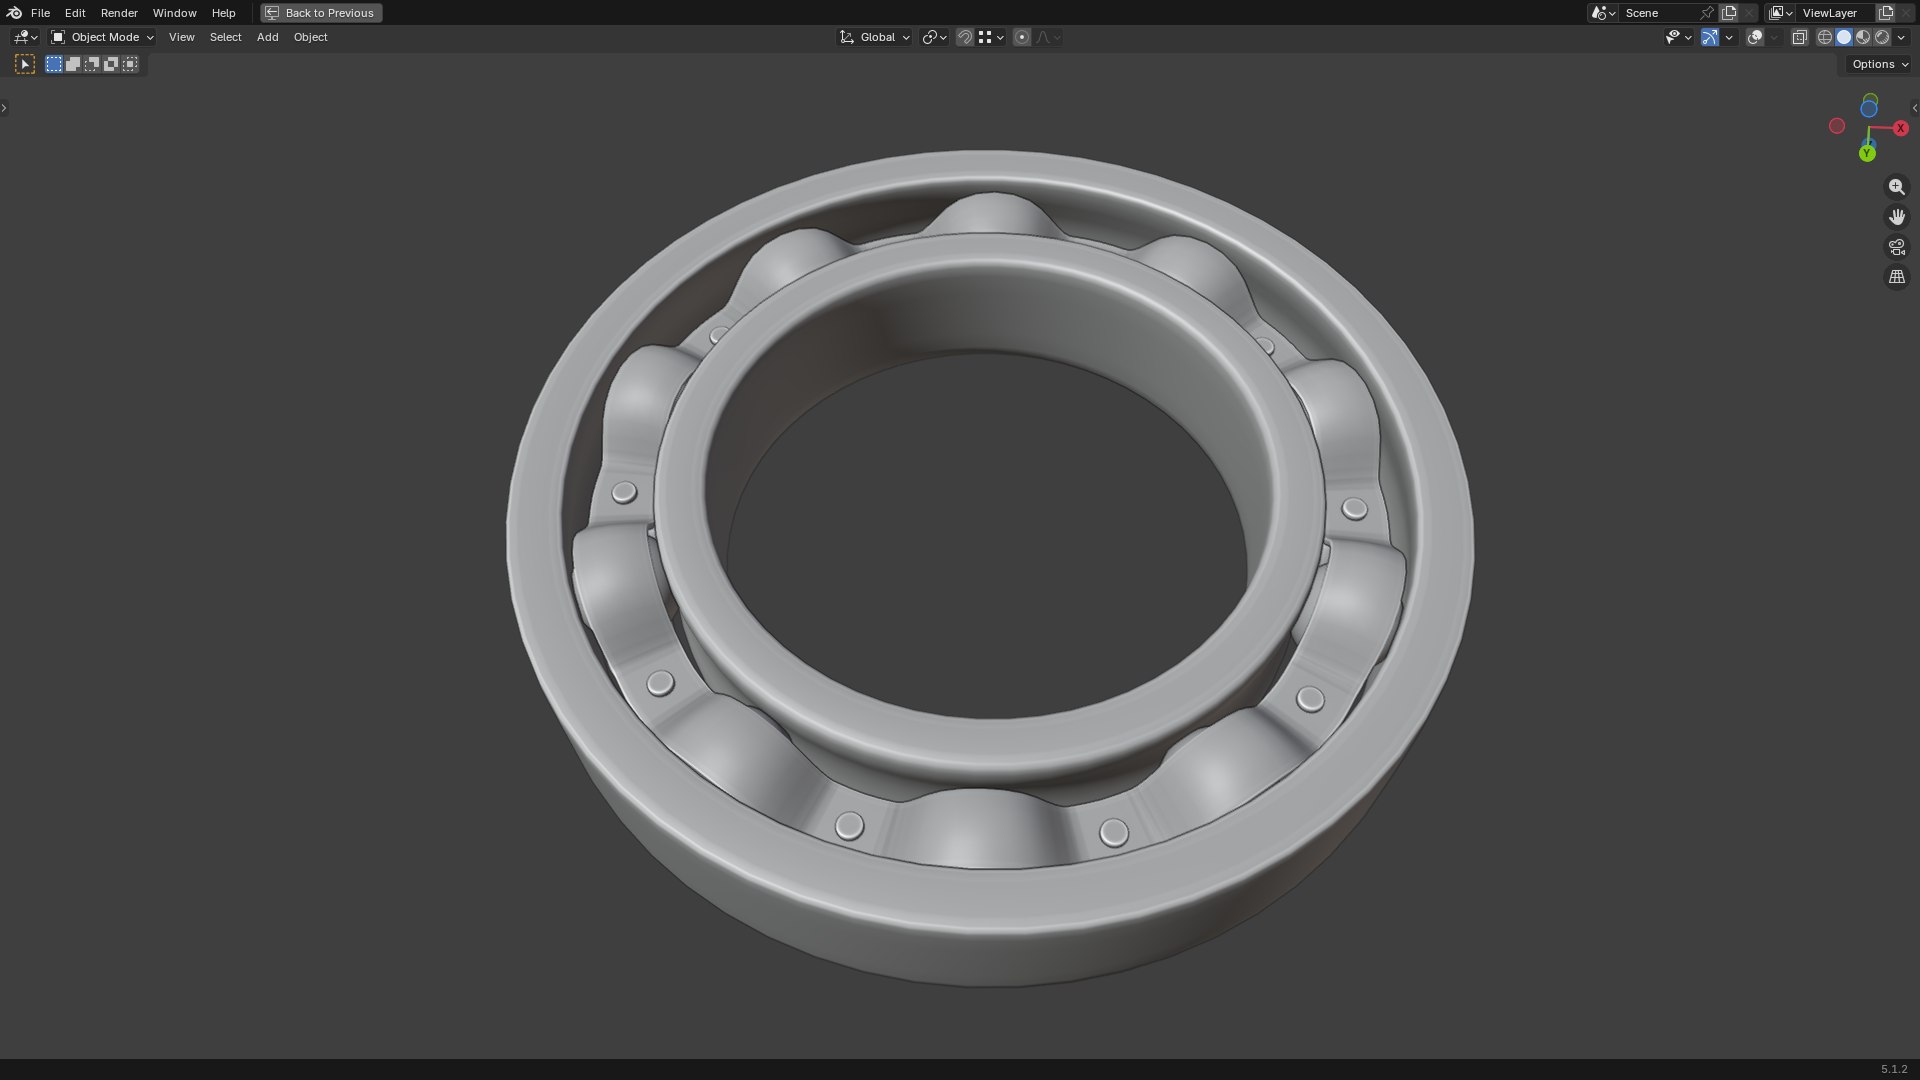Image resolution: width=1920 pixels, height=1080 pixels.
Task: Open the viewport Select menu
Action: pyautogui.click(x=225, y=37)
